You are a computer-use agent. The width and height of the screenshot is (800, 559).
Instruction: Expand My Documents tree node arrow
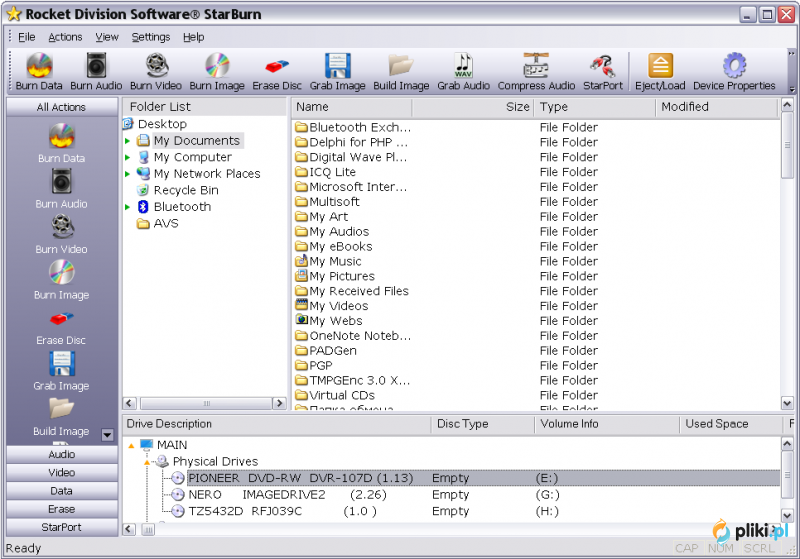pos(128,141)
